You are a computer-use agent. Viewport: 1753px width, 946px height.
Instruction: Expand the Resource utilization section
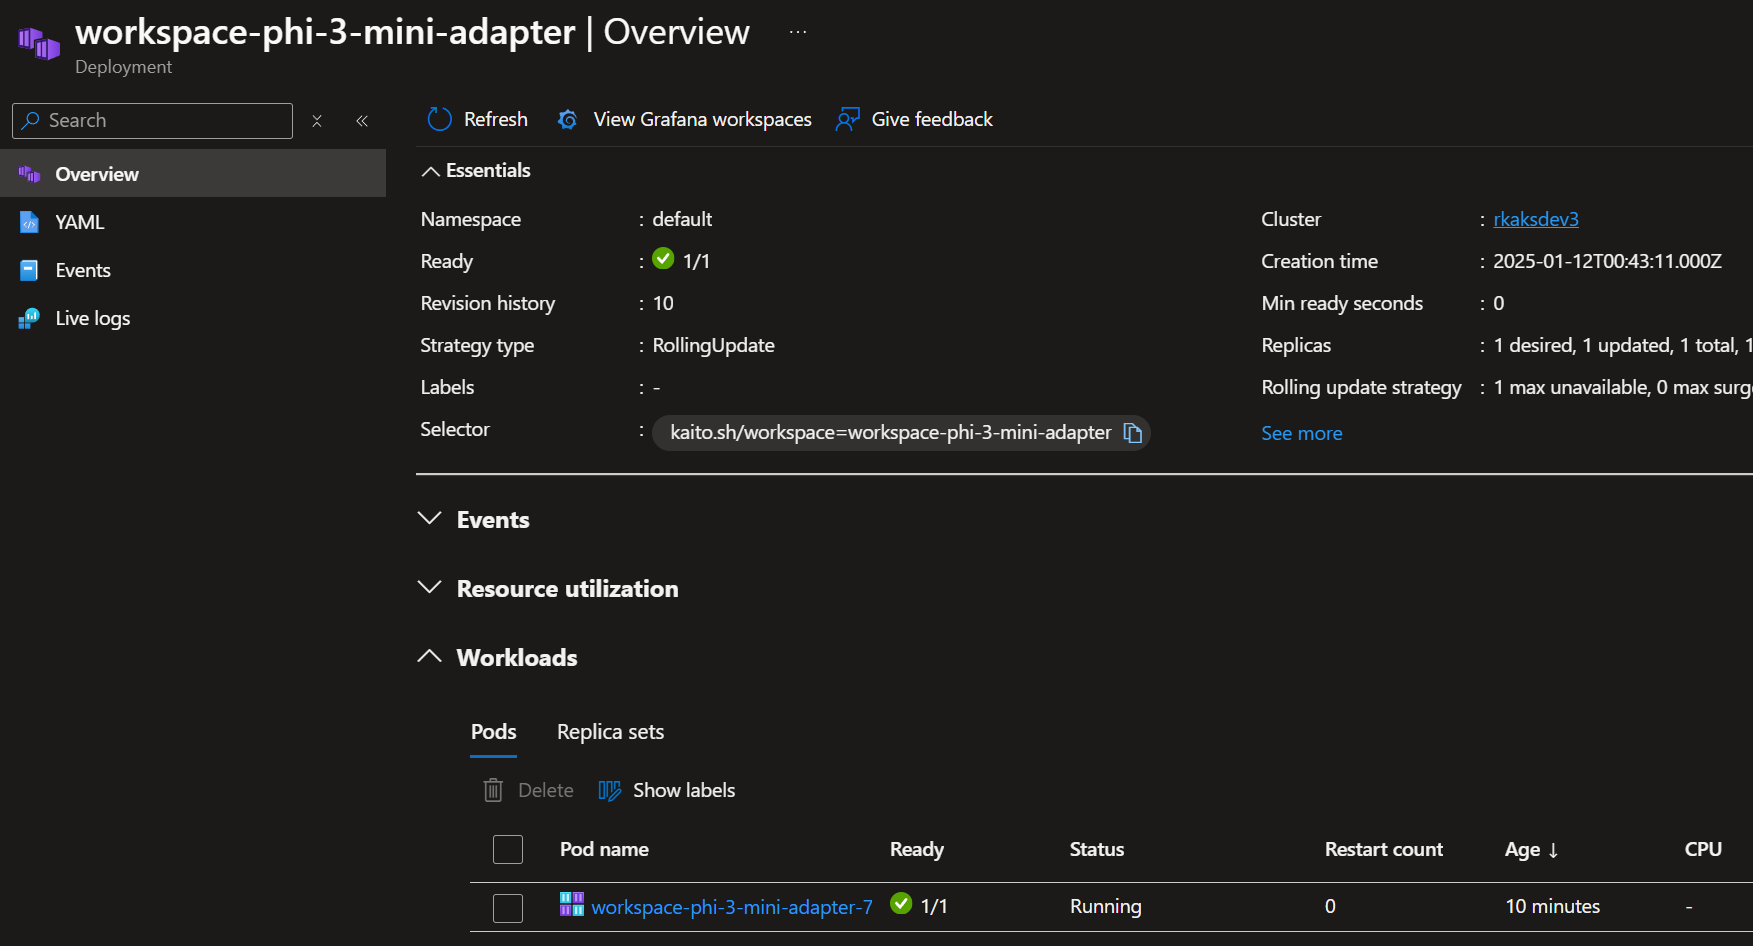(430, 588)
